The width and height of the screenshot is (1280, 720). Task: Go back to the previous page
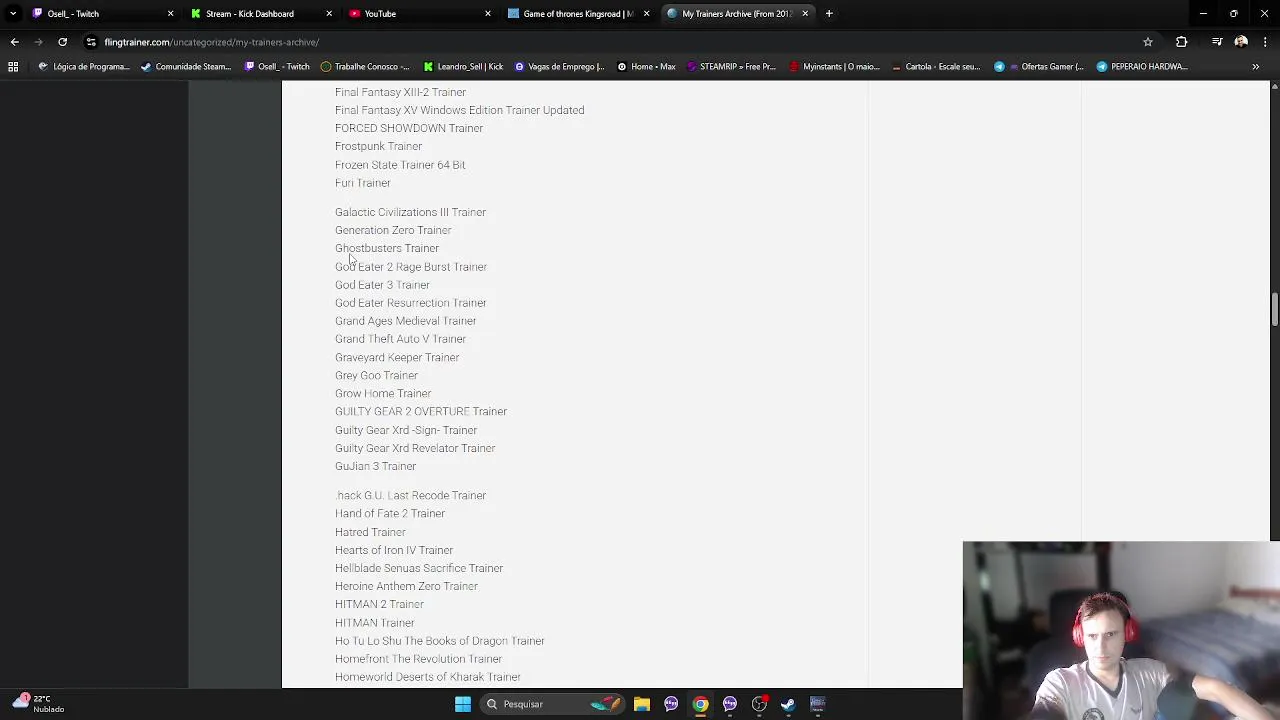14,42
